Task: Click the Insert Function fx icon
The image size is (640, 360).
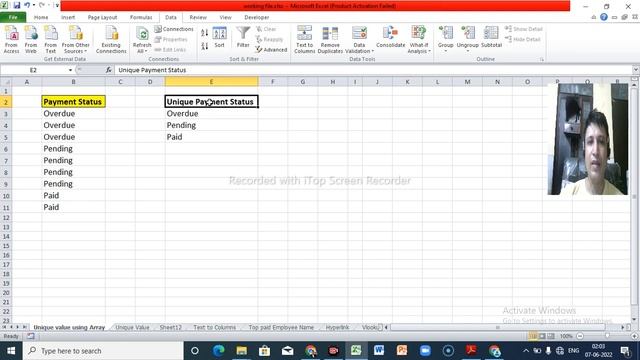Action: tap(109, 70)
